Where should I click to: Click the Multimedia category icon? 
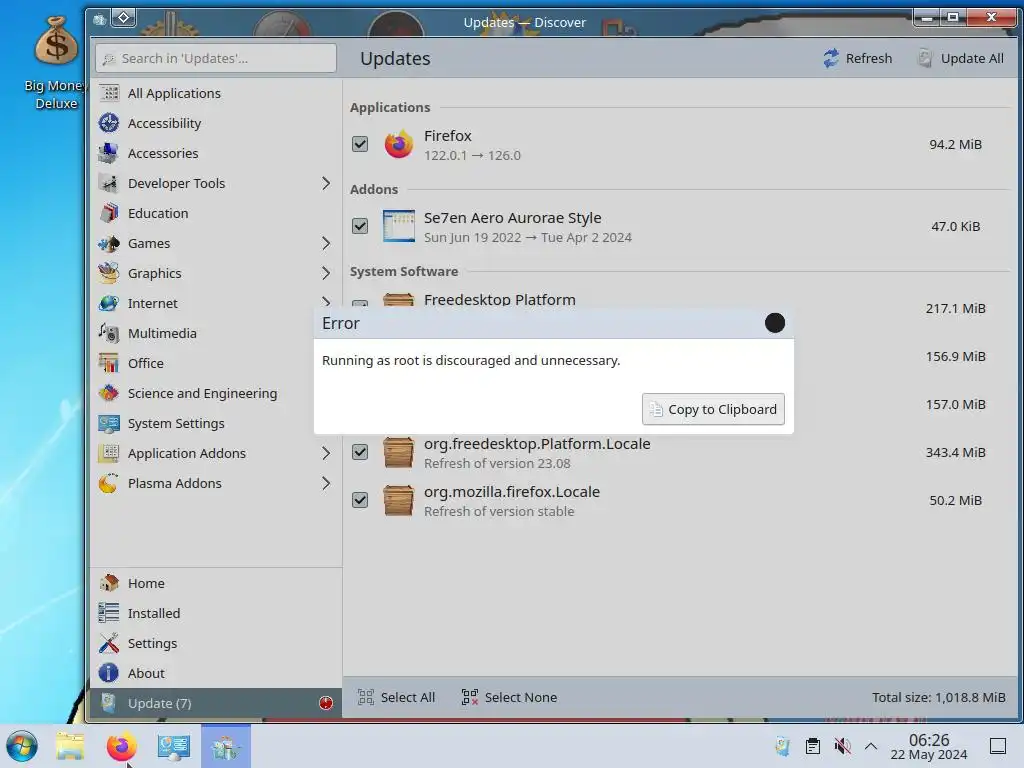tap(108, 333)
